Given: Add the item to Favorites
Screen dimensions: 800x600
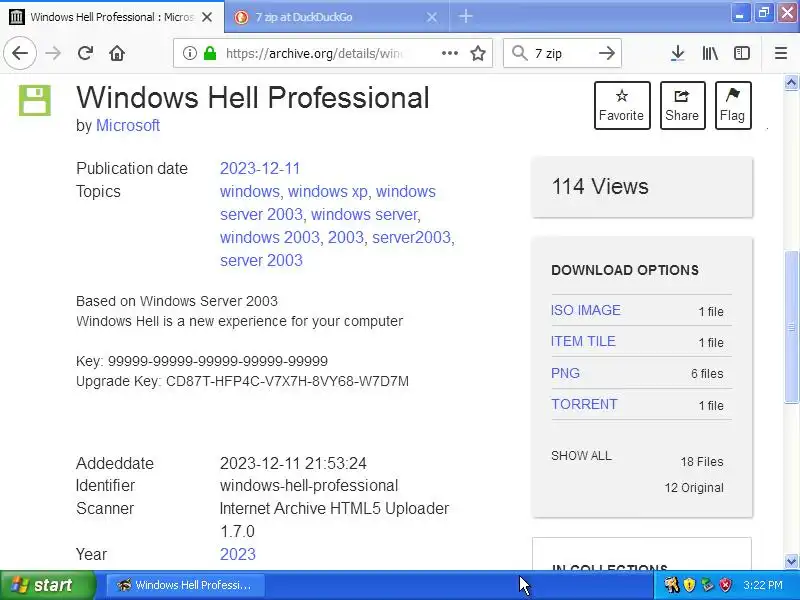Looking at the screenshot, I should (622, 105).
